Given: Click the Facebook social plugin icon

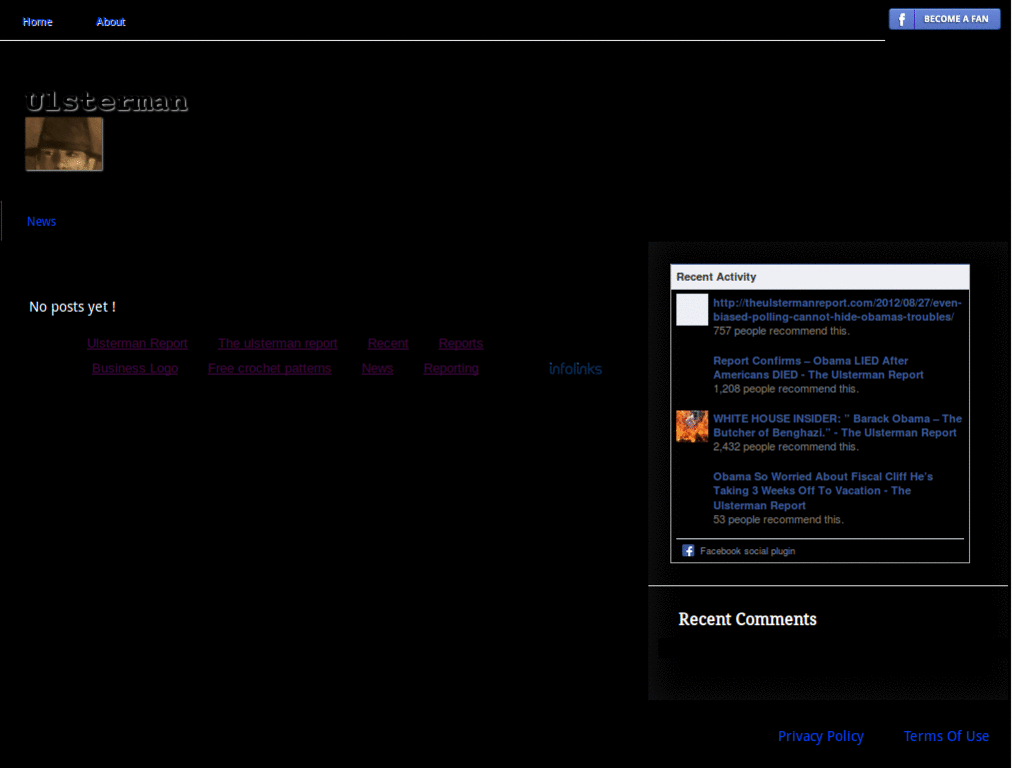Looking at the screenshot, I should 688,551.
